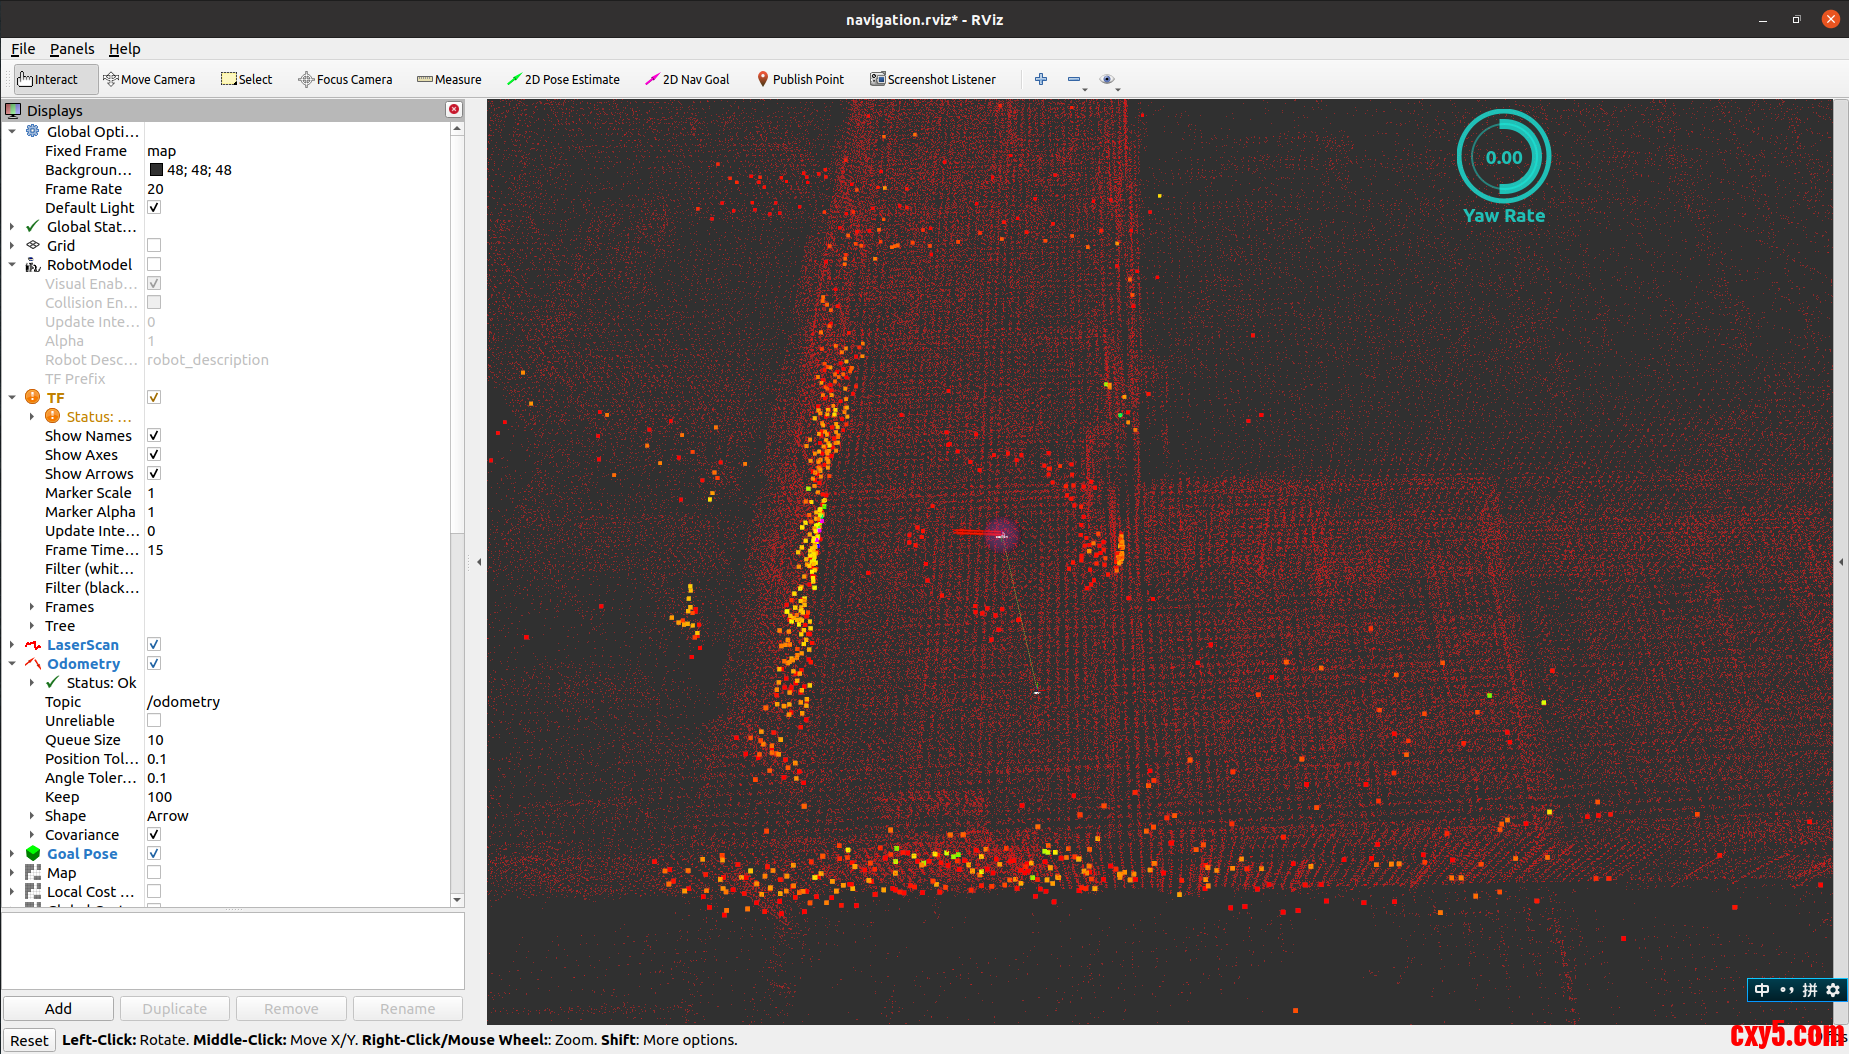This screenshot has width=1849, height=1054.
Task: Close the Displays panel
Action: [454, 110]
